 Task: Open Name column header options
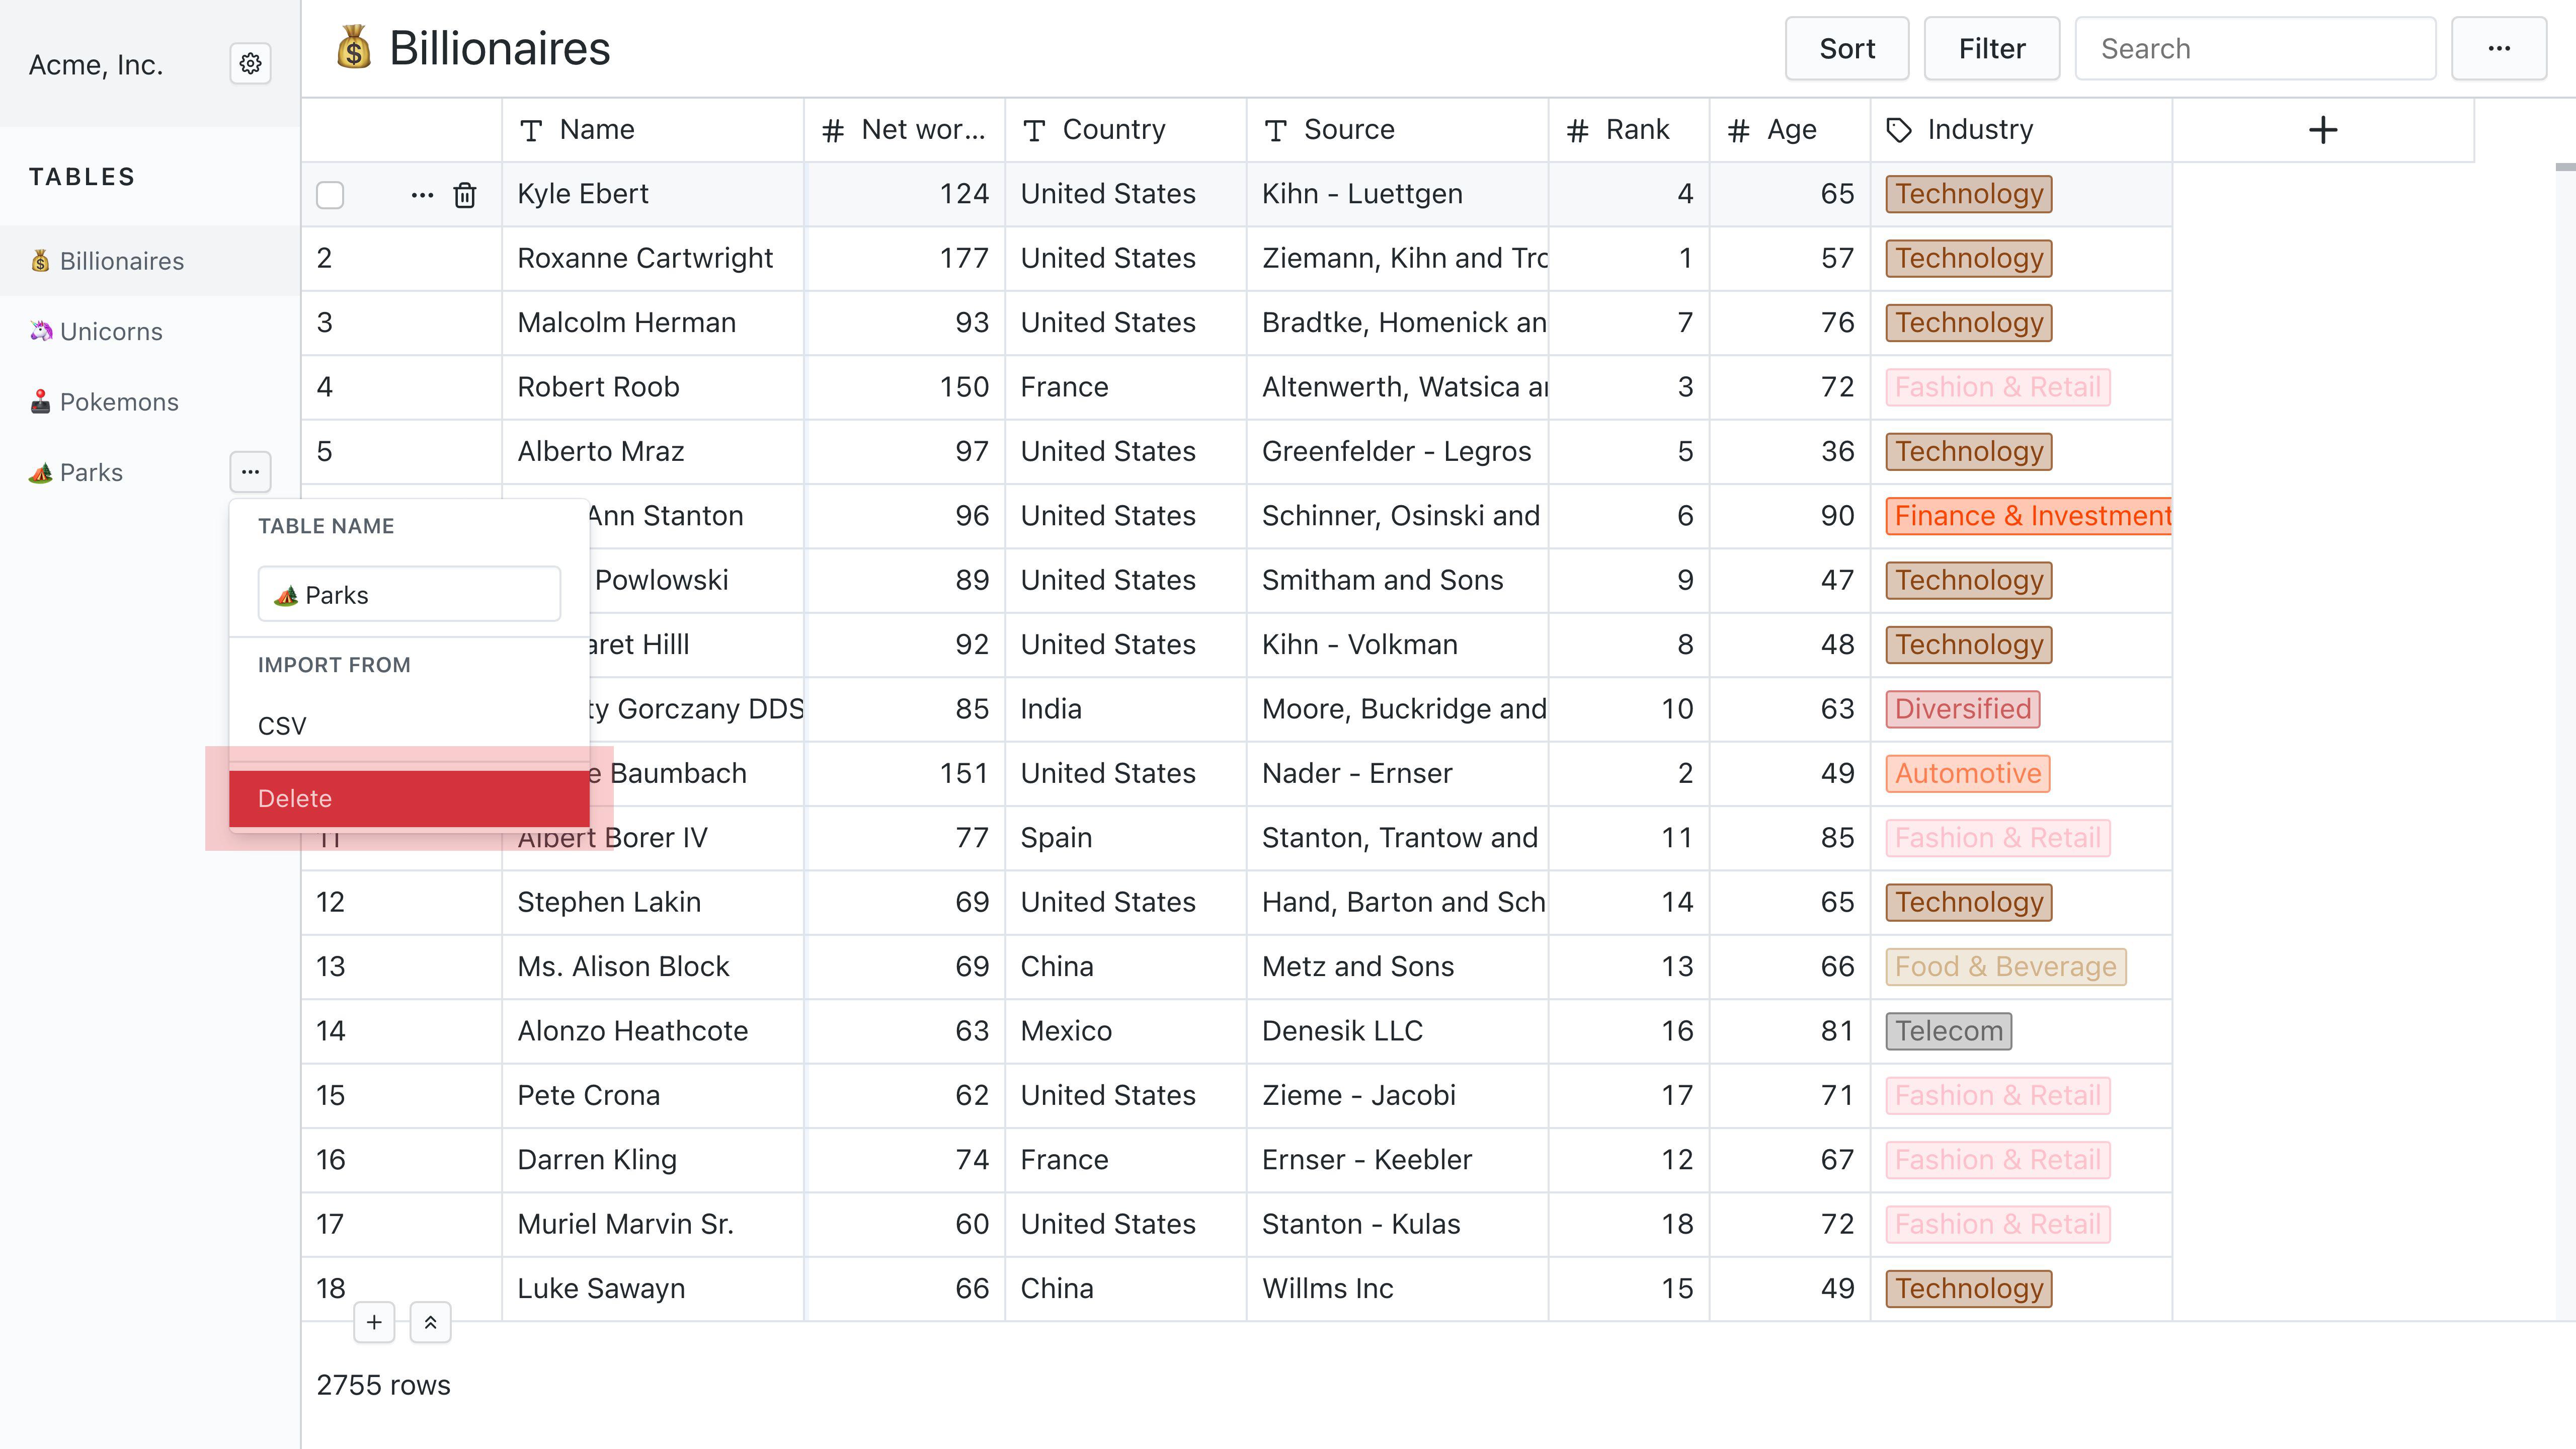(x=652, y=130)
